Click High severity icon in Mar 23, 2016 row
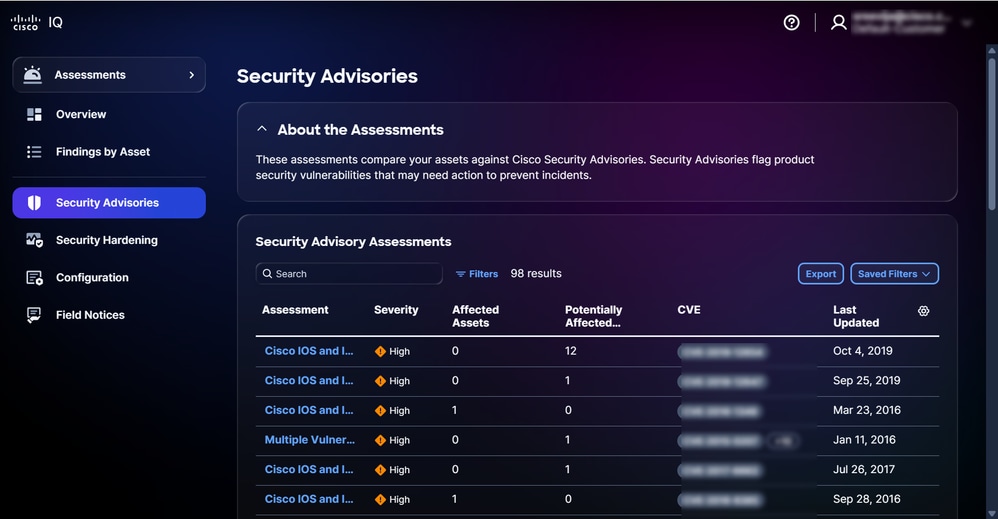This screenshot has width=998, height=519. pos(380,411)
